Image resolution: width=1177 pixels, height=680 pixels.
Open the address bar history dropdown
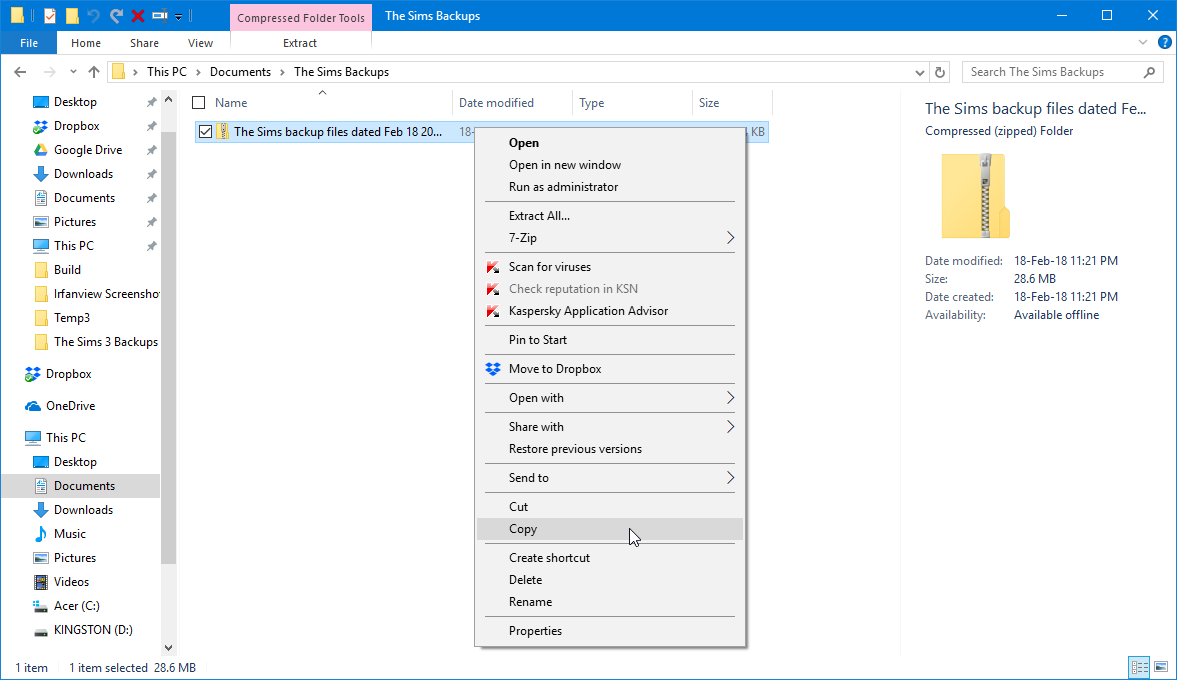(920, 72)
